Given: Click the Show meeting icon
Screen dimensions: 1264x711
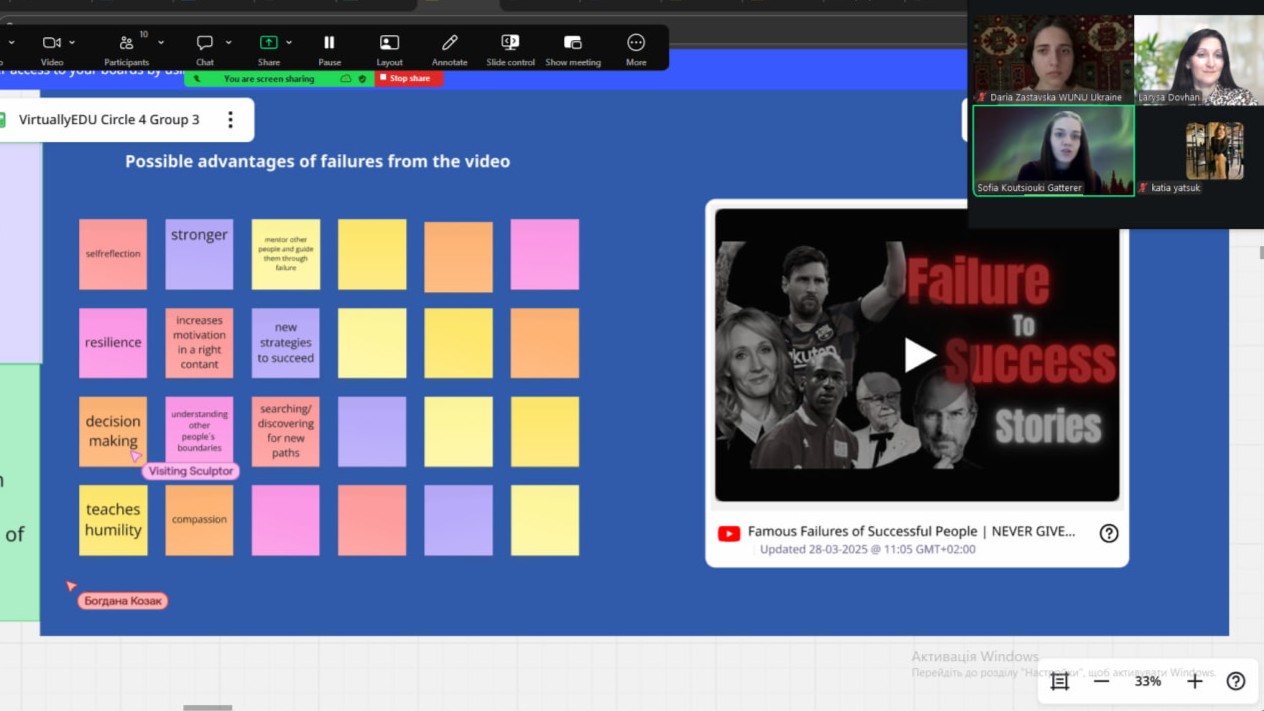Looking at the screenshot, I should (x=572, y=42).
